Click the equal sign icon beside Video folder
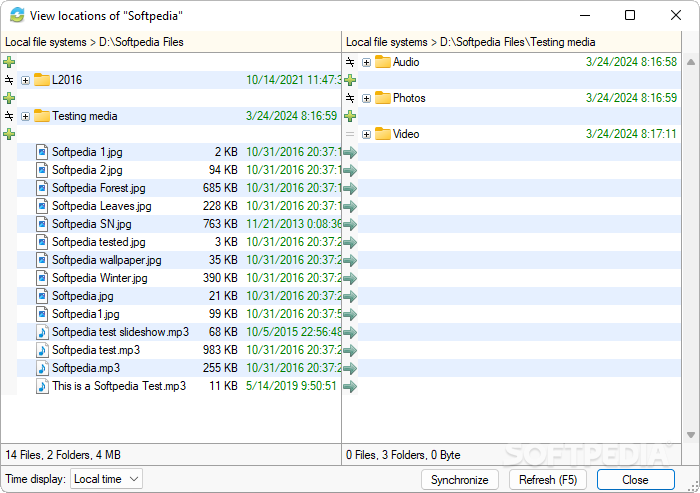 point(350,134)
